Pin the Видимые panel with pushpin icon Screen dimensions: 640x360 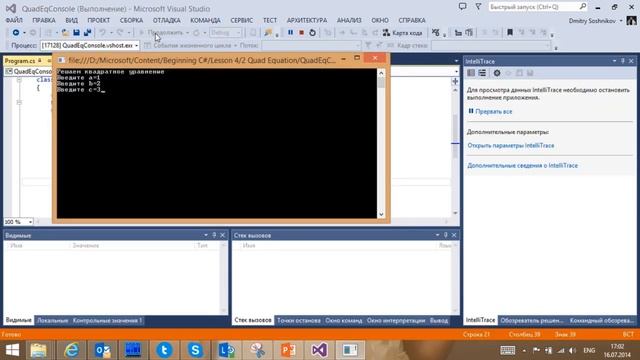214,235
